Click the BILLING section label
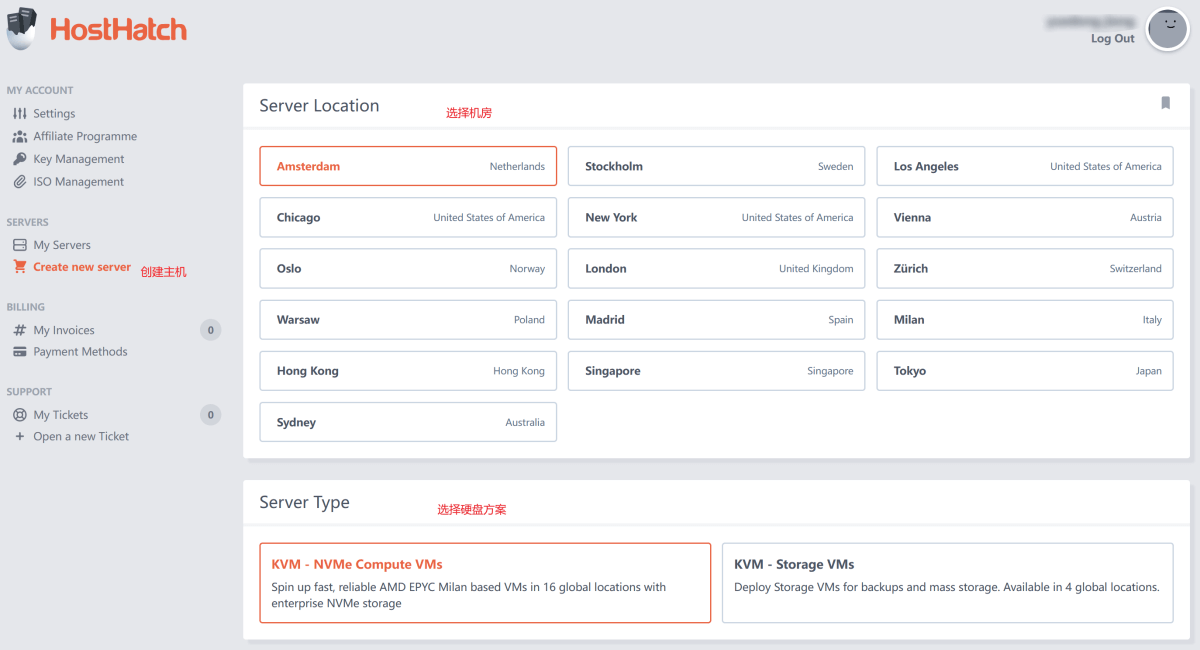 (26, 307)
